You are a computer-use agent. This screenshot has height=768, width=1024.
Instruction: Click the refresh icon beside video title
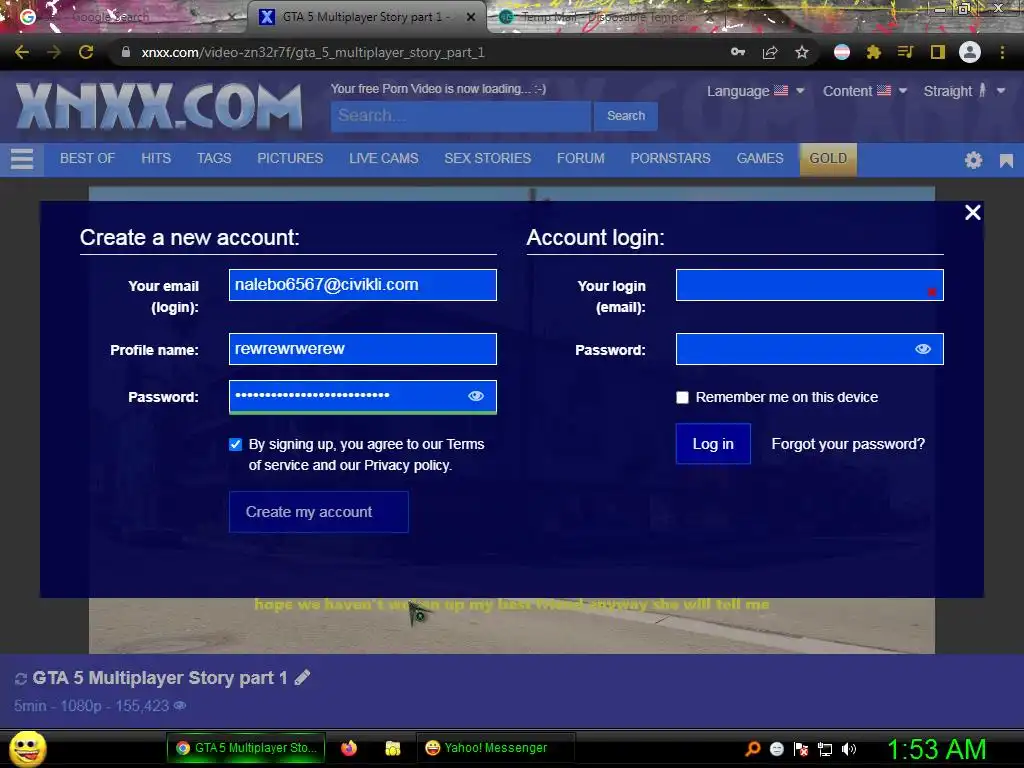21,679
